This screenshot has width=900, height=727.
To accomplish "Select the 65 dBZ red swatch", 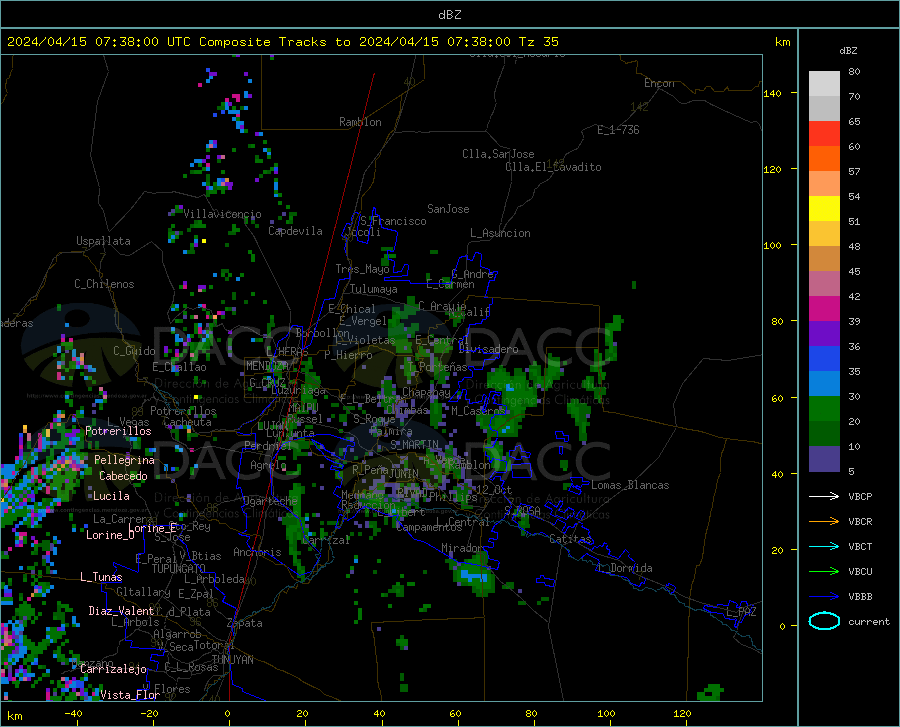I will [x=824, y=134].
